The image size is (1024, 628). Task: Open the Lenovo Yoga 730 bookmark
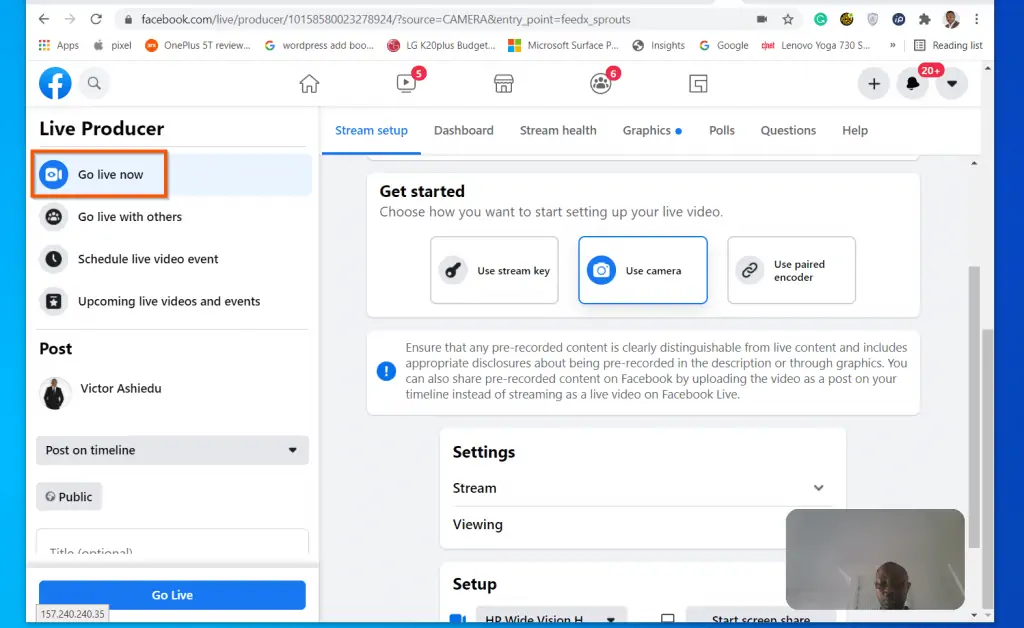[x=816, y=45]
